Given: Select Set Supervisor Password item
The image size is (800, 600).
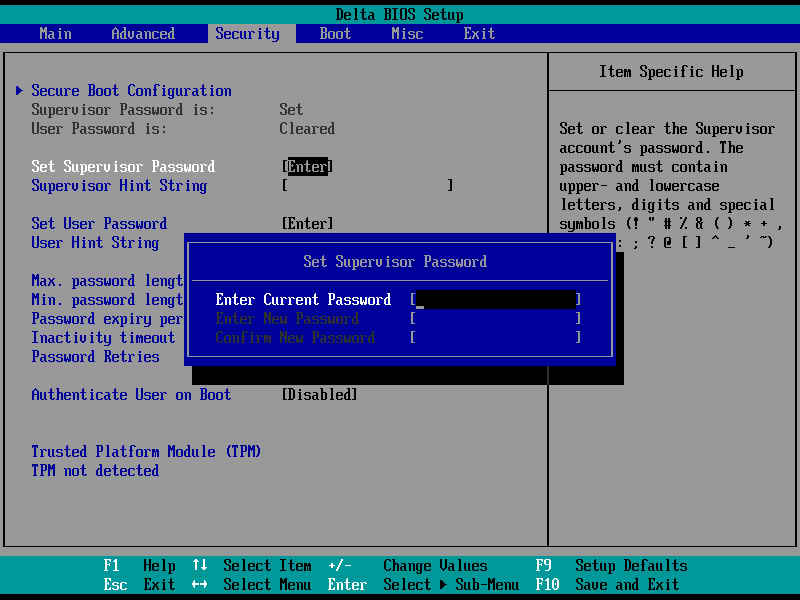Looking at the screenshot, I should click(123, 166).
